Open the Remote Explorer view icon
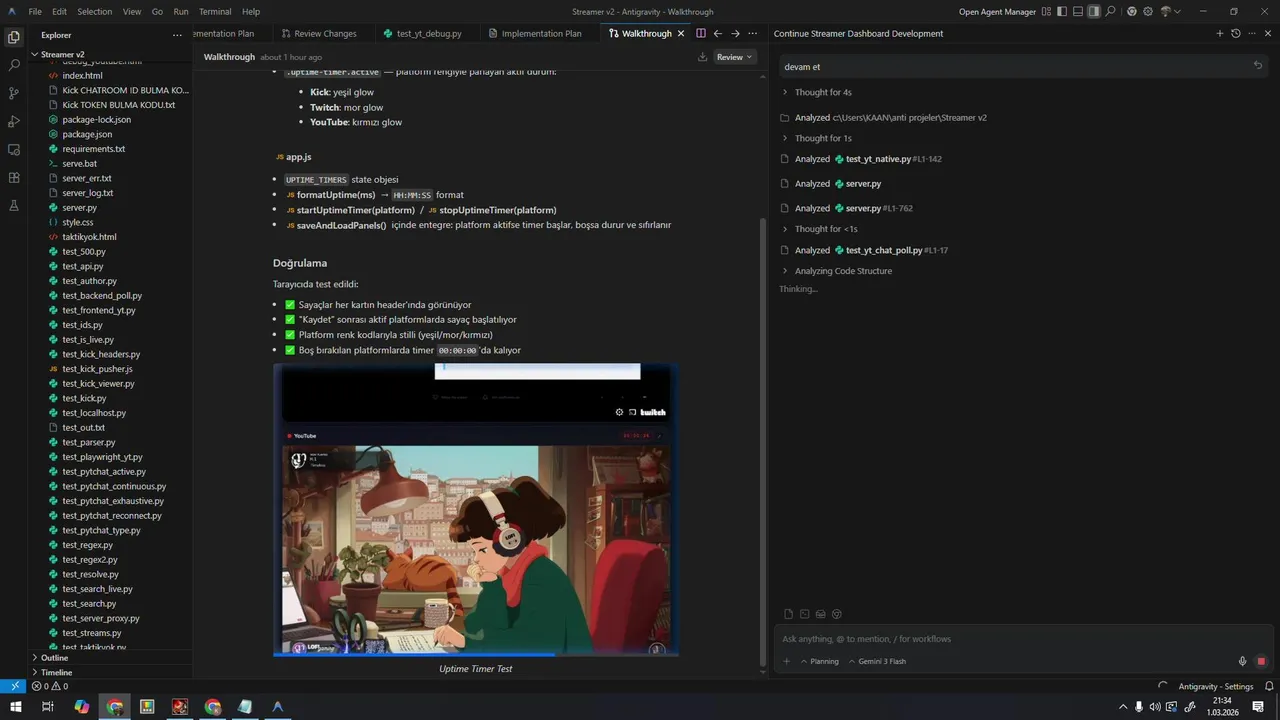This screenshot has width=1280, height=720. (14, 149)
